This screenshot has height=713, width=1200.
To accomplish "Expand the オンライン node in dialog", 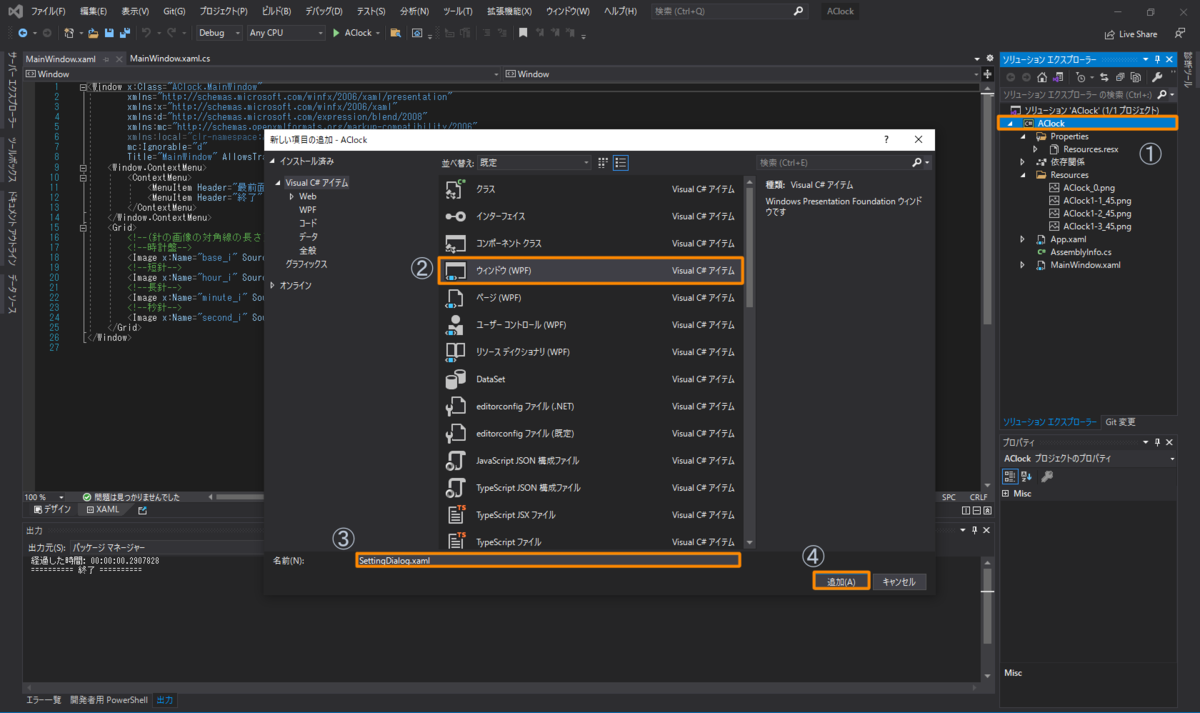I will [x=274, y=286].
